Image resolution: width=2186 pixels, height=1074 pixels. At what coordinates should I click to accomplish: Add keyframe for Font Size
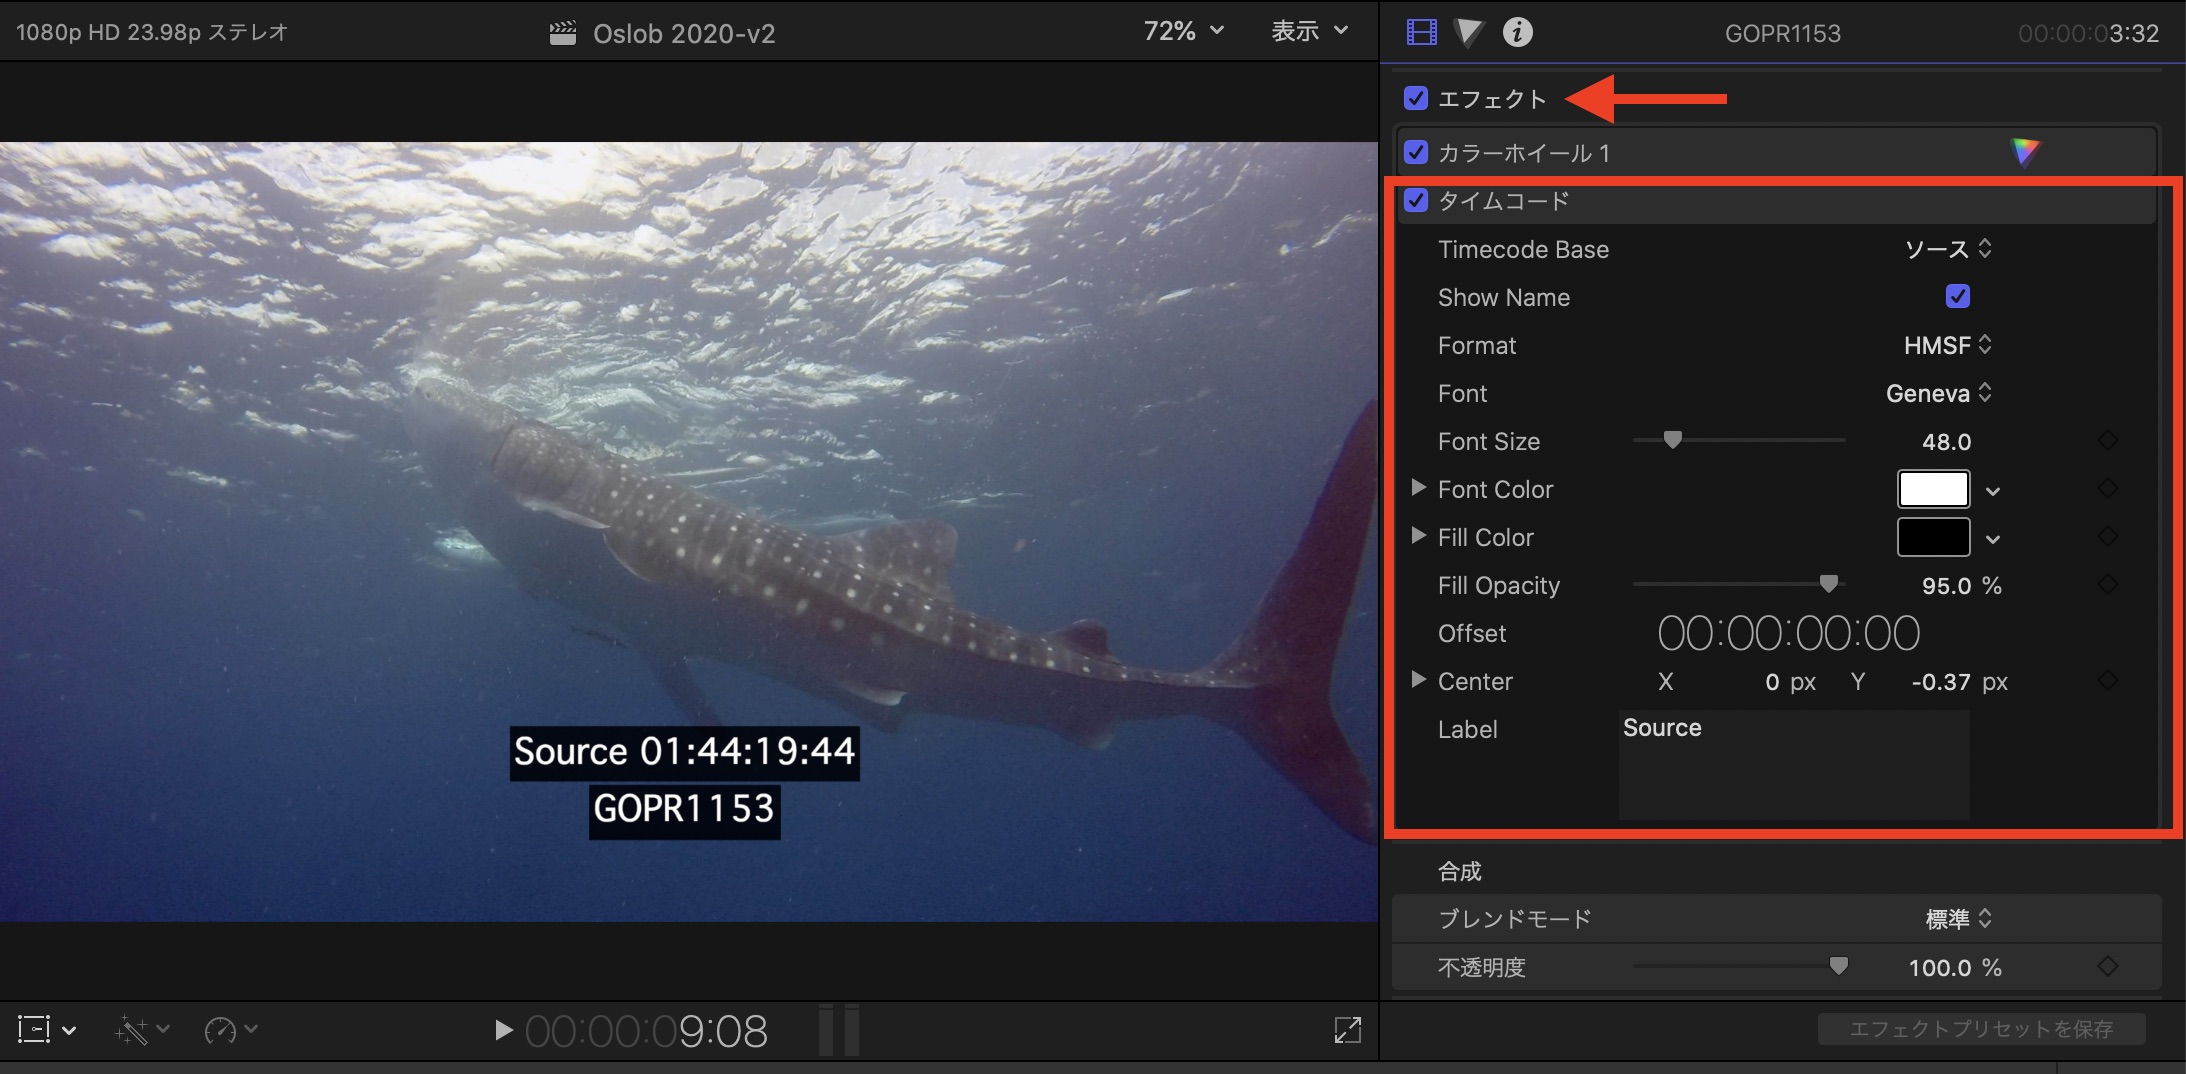click(2107, 441)
